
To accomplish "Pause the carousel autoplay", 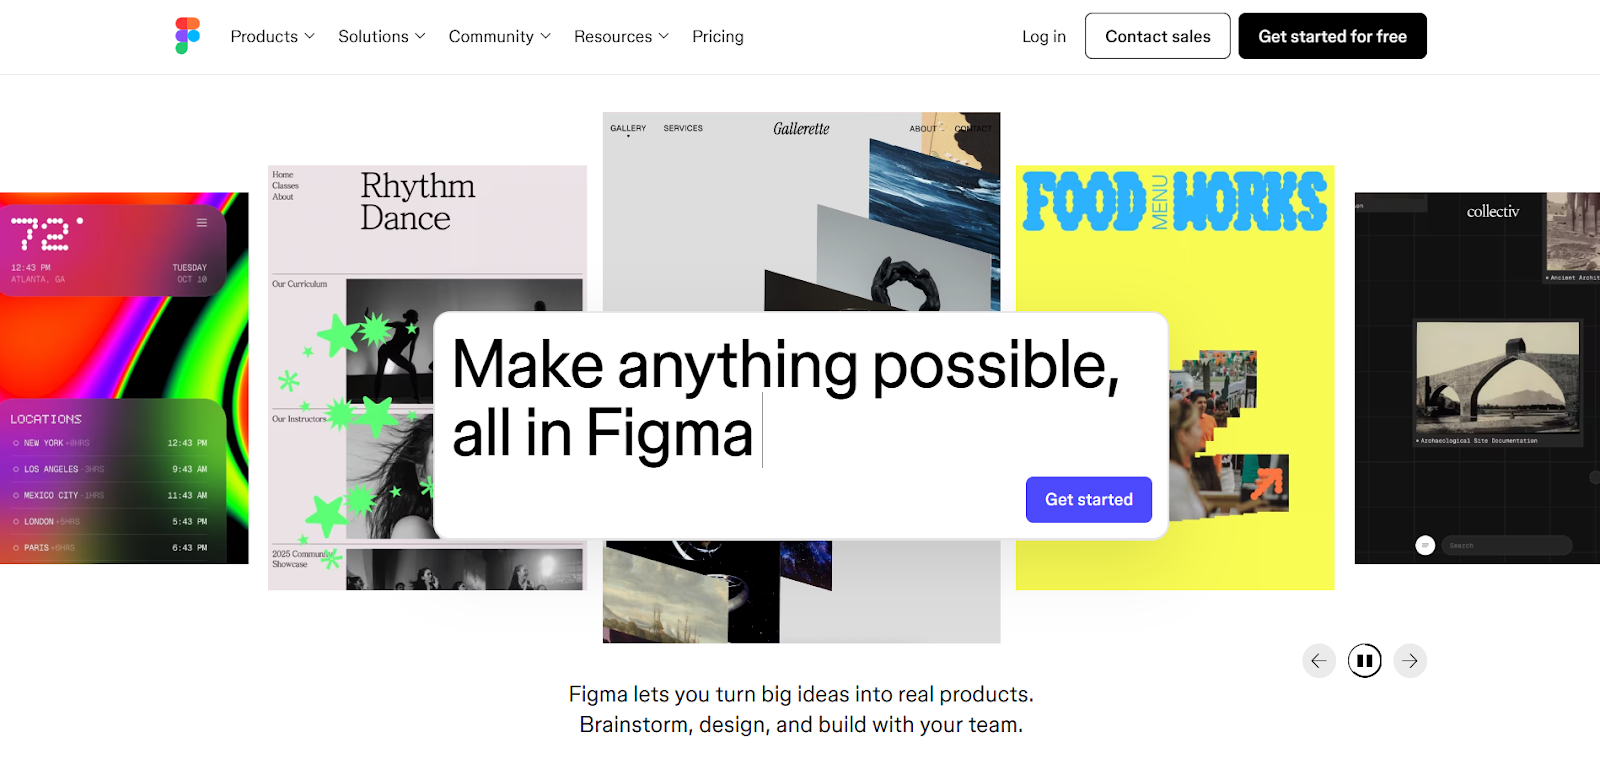I will pyautogui.click(x=1365, y=661).
